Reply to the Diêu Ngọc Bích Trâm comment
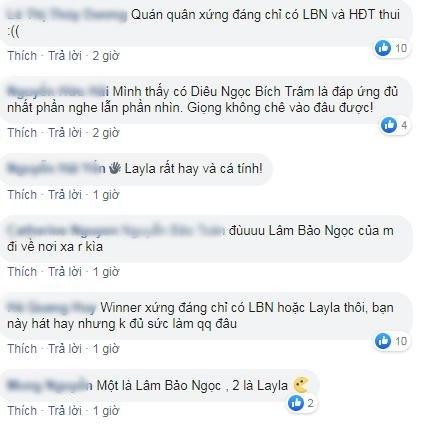 tap(65, 133)
